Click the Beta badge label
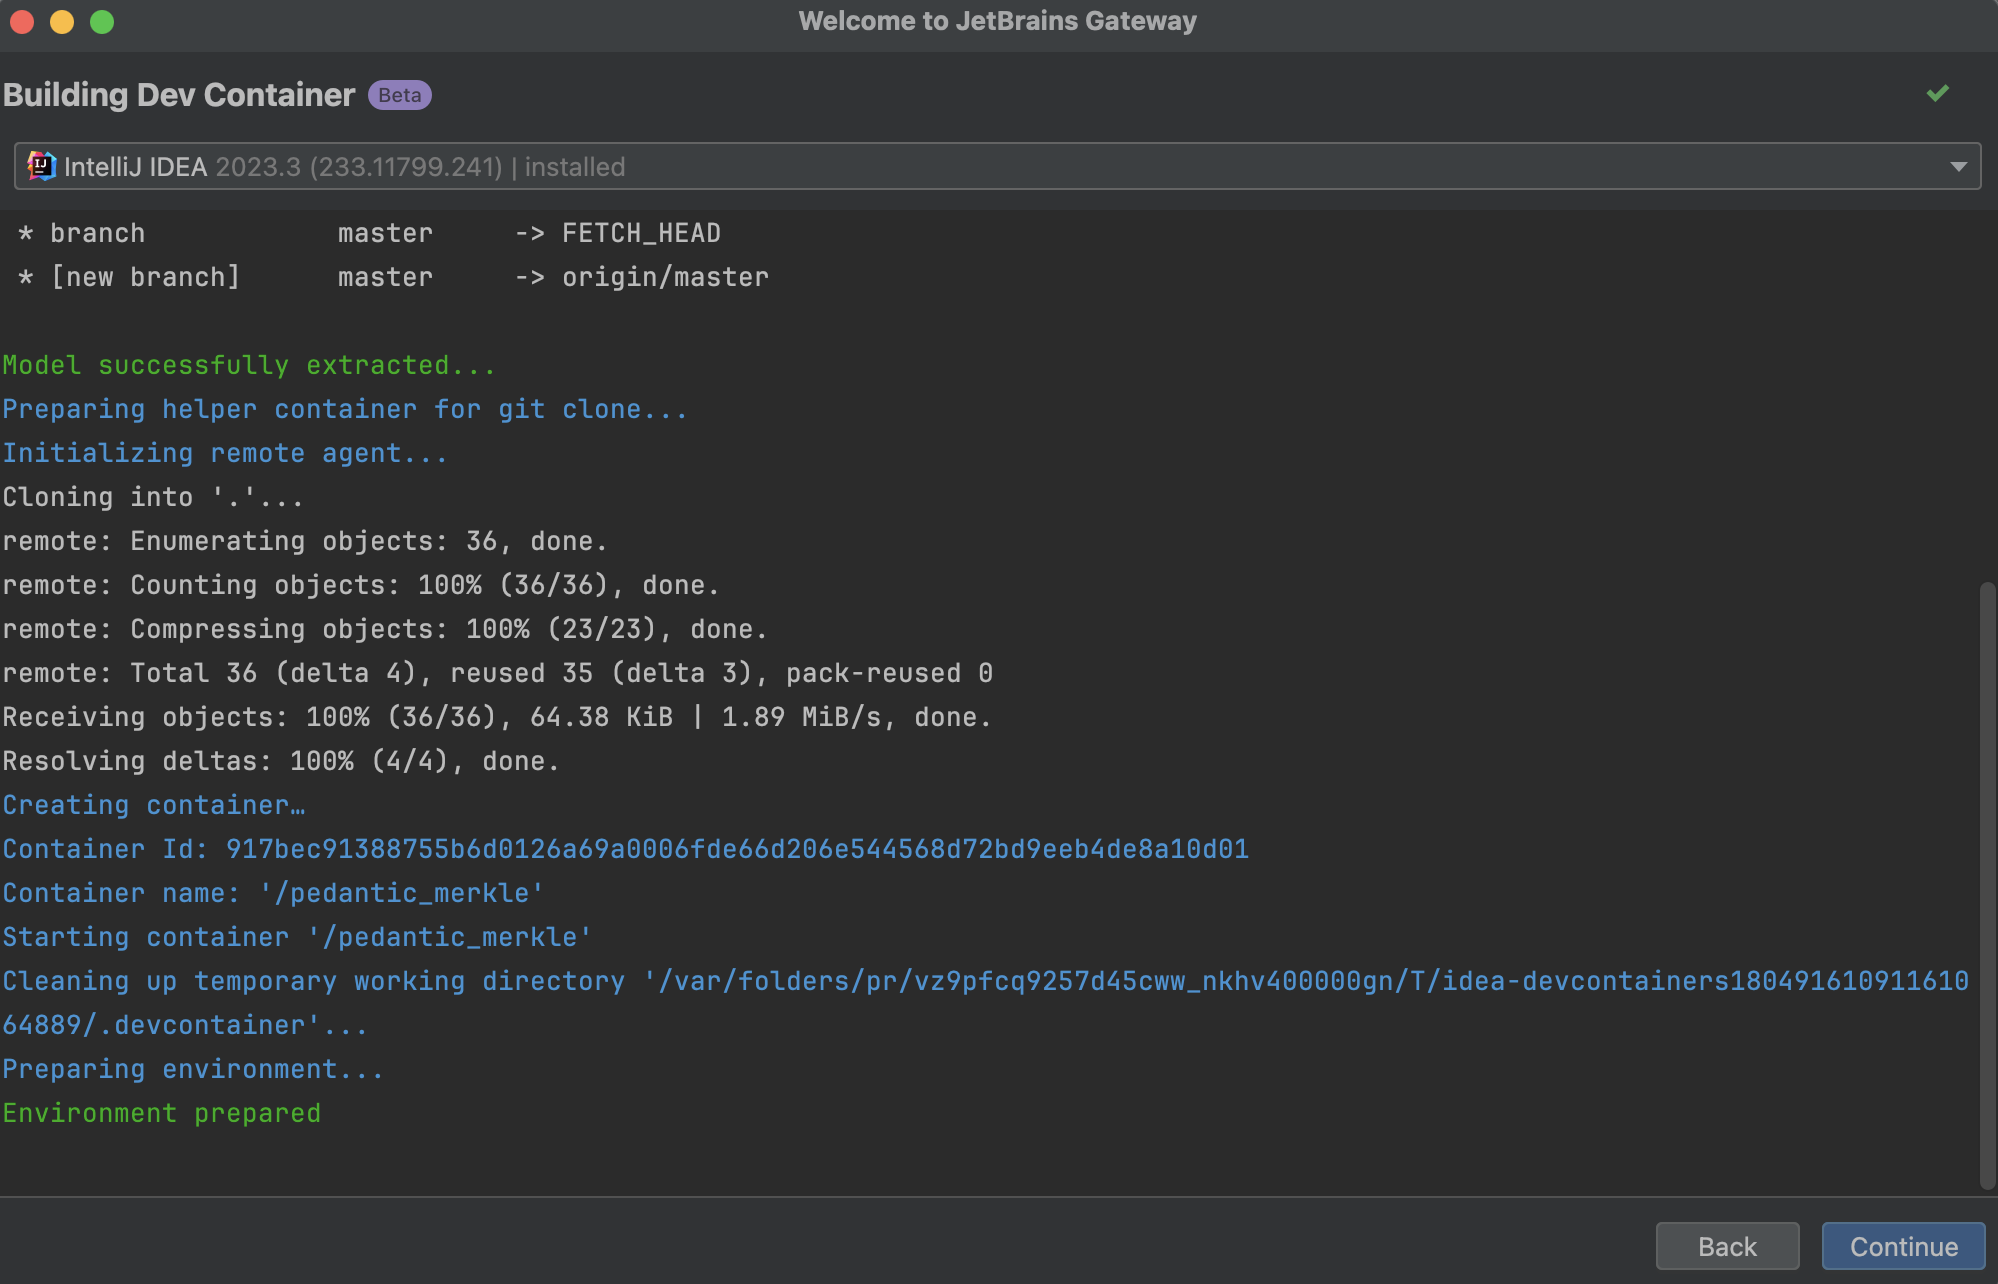1998x1284 pixels. [x=399, y=95]
